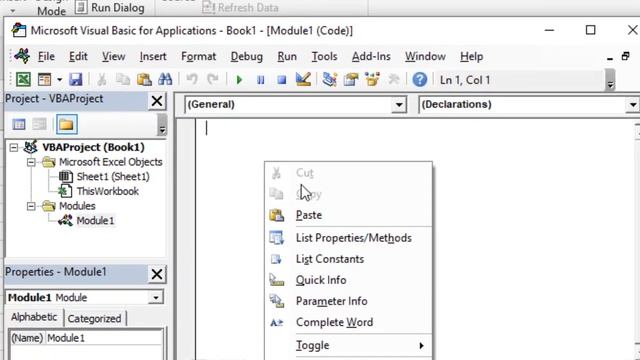The width and height of the screenshot is (640, 360).
Task: Open the Format menu
Action: point(198,56)
